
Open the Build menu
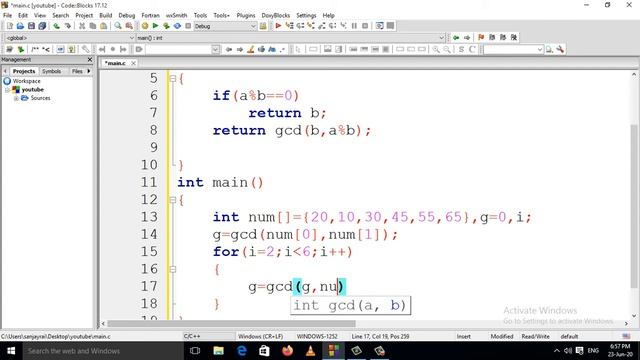[x=105, y=15]
